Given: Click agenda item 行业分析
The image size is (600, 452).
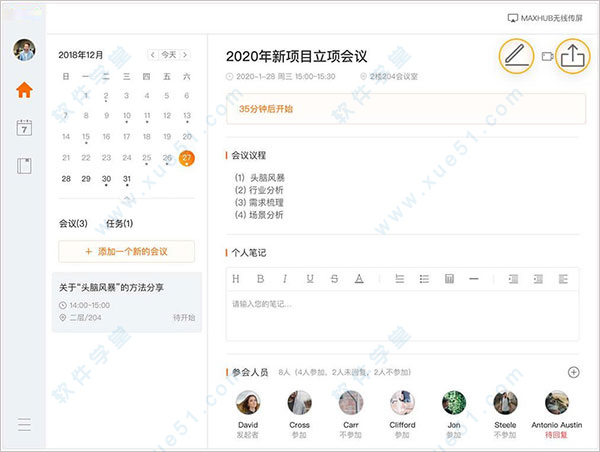Looking at the screenshot, I should click(x=259, y=190).
